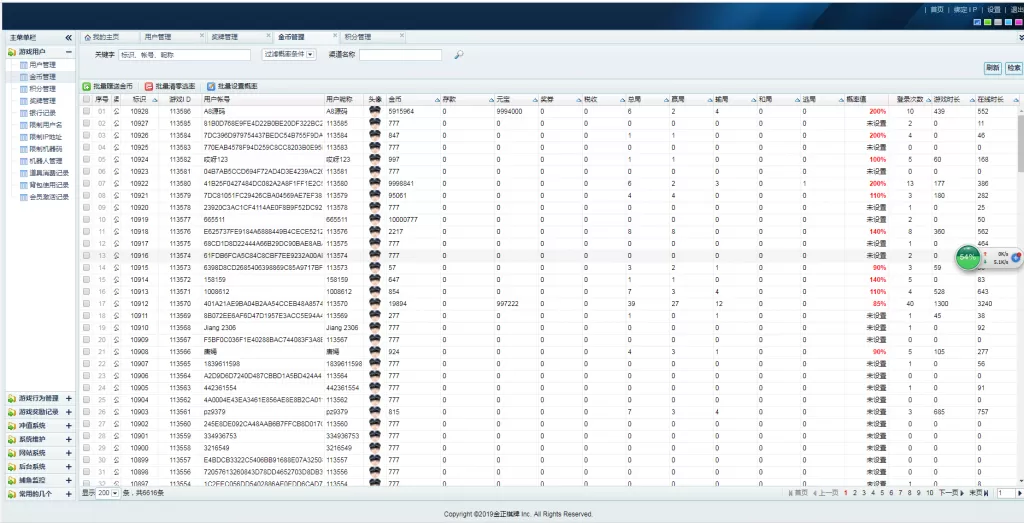
Task: Click sort arrow on 金币 column header
Action: 437,99
